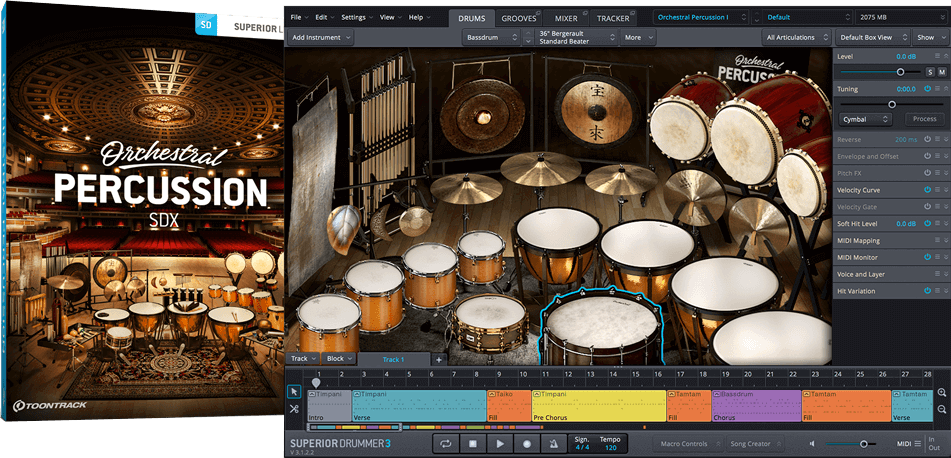This screenshot has height=458, width=951.
Task: Open the Add Instrument dropdown
Action: tap(321, 37)
